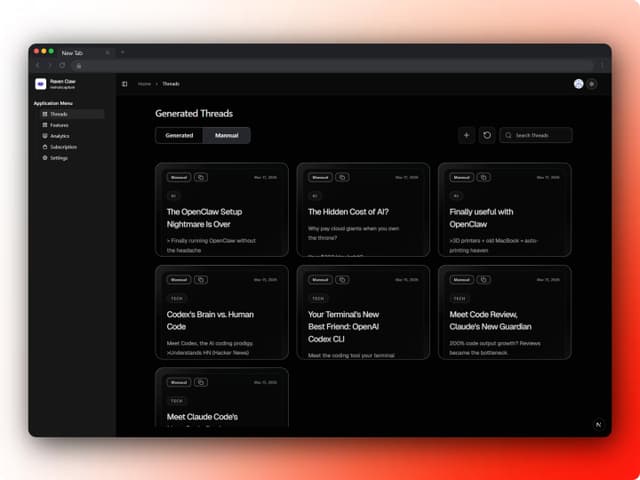Focus the Search threads input field
The height and width of the screenshot is (480, 640).
536,136
